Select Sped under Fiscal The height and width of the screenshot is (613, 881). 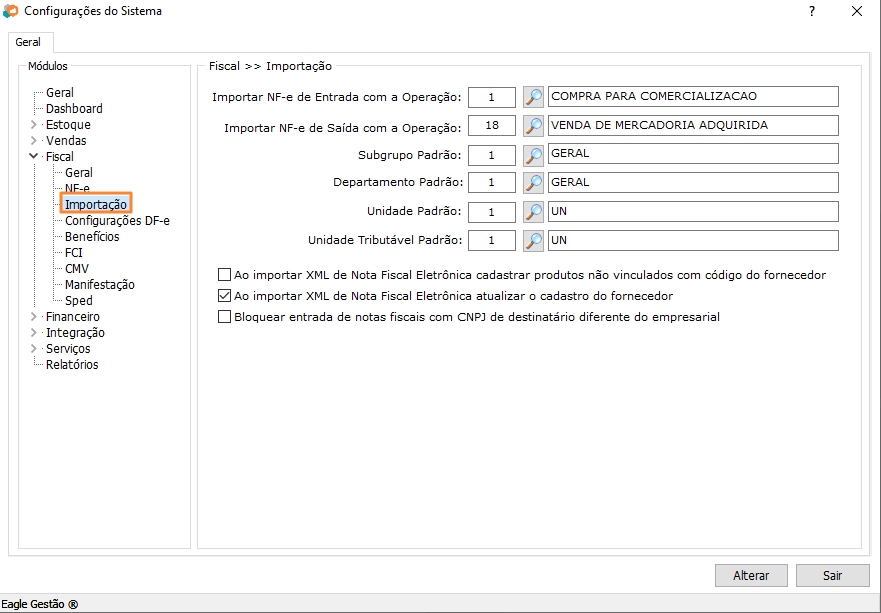(x=79, y=301)
